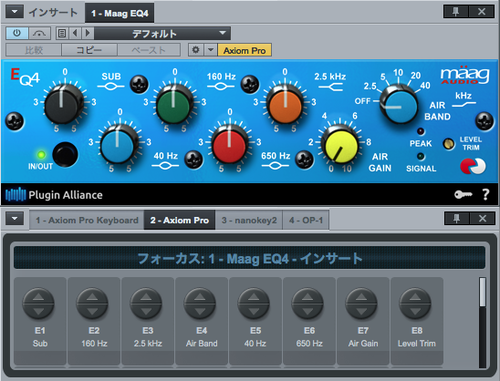Select the 1 - Maag EQ4 tab
The width and height of the screenshot is (500, 381).
[120, 13]
